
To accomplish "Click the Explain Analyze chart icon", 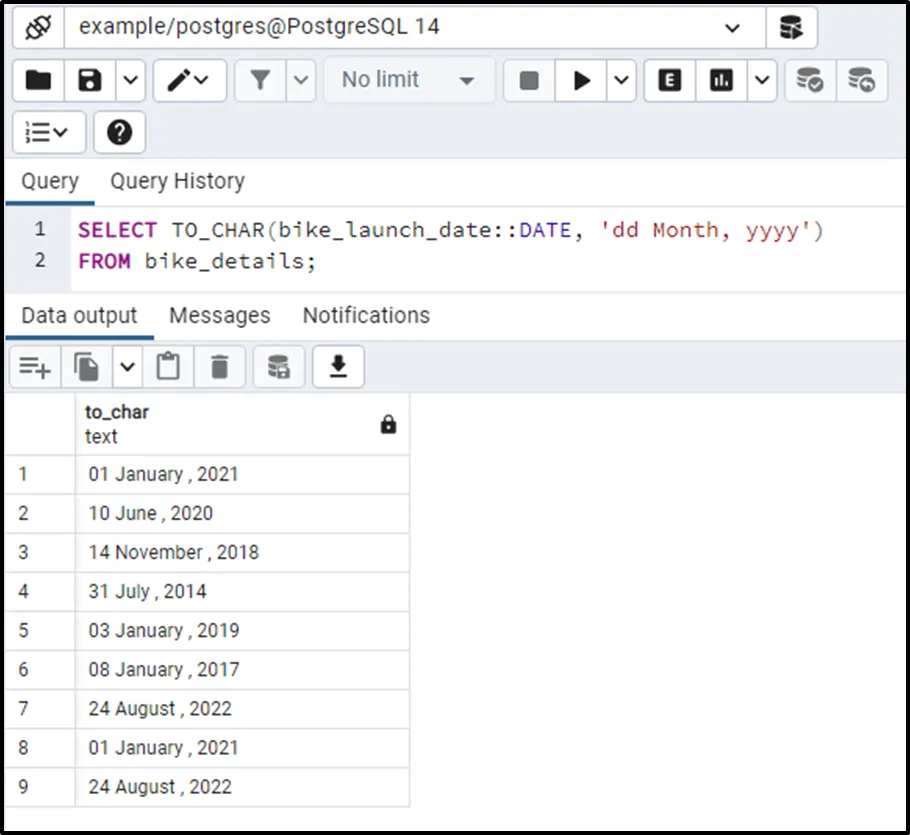I will point(721,80).
